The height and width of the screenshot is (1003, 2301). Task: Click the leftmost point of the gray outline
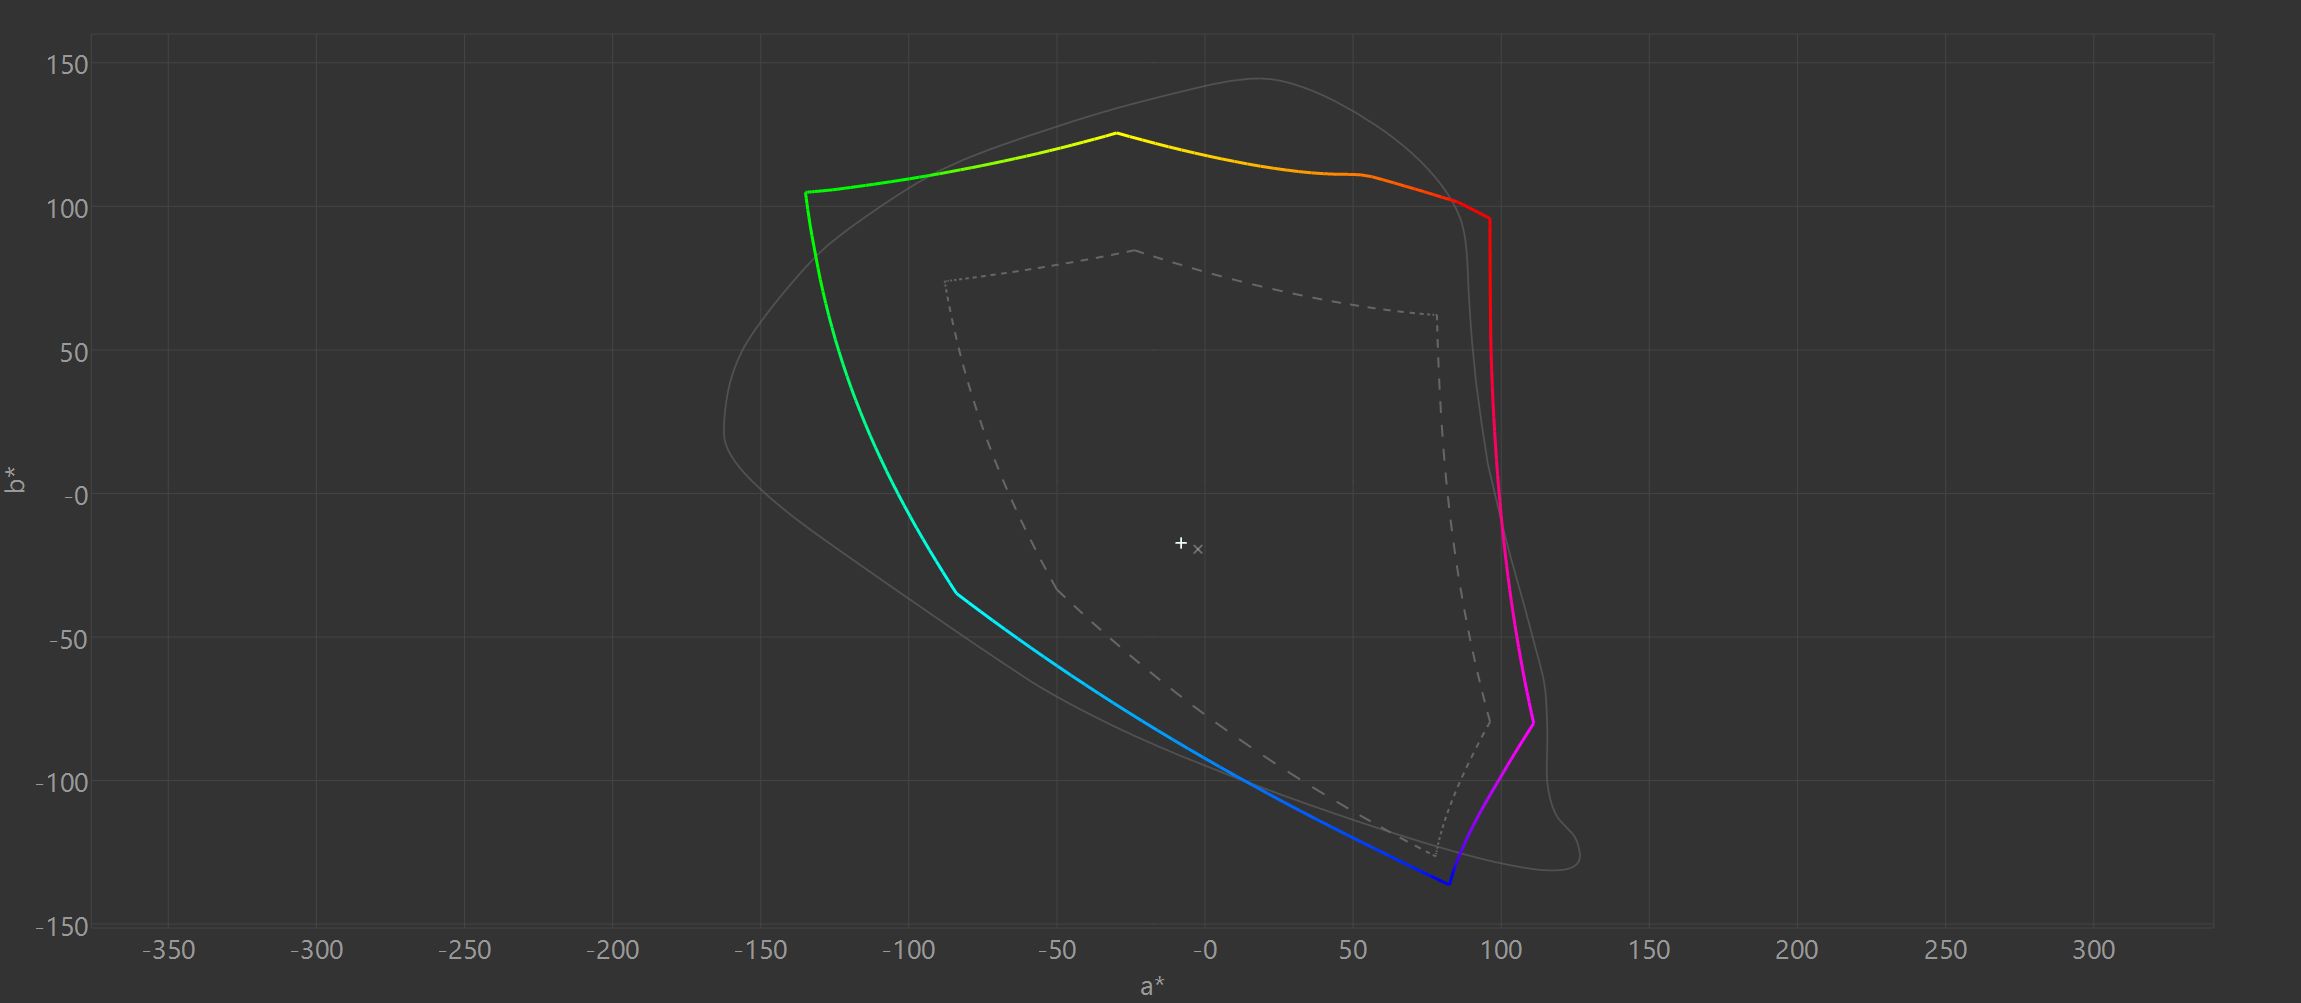coord(723,435)
